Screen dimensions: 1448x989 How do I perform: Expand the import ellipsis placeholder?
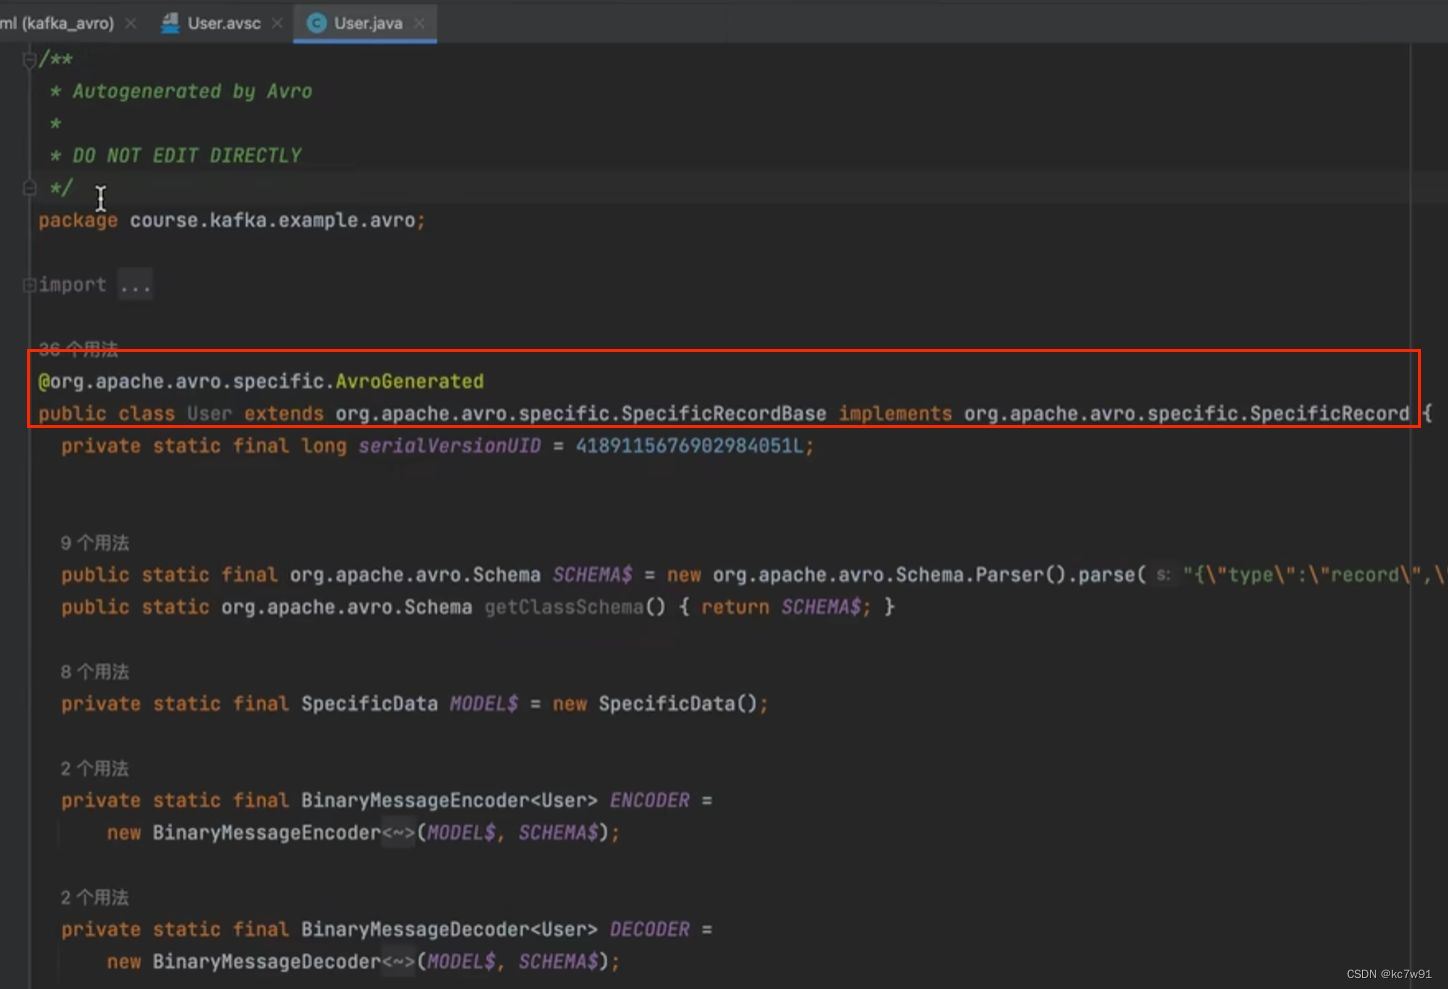coord(135,286)
